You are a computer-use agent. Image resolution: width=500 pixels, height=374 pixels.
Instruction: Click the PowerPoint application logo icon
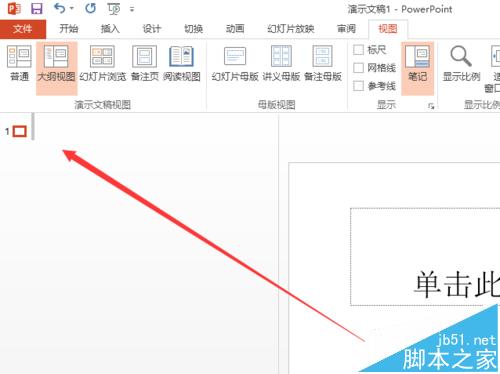pyautogui.click(x=14, y=8)
